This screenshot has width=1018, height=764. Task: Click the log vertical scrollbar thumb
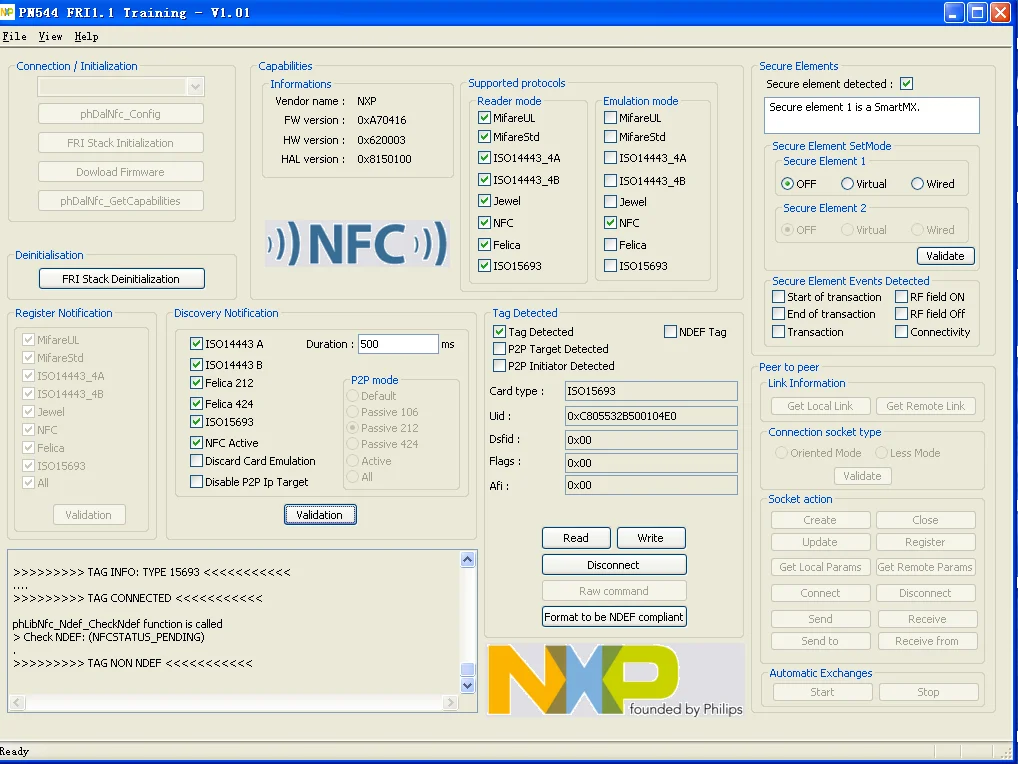(467, 669)
